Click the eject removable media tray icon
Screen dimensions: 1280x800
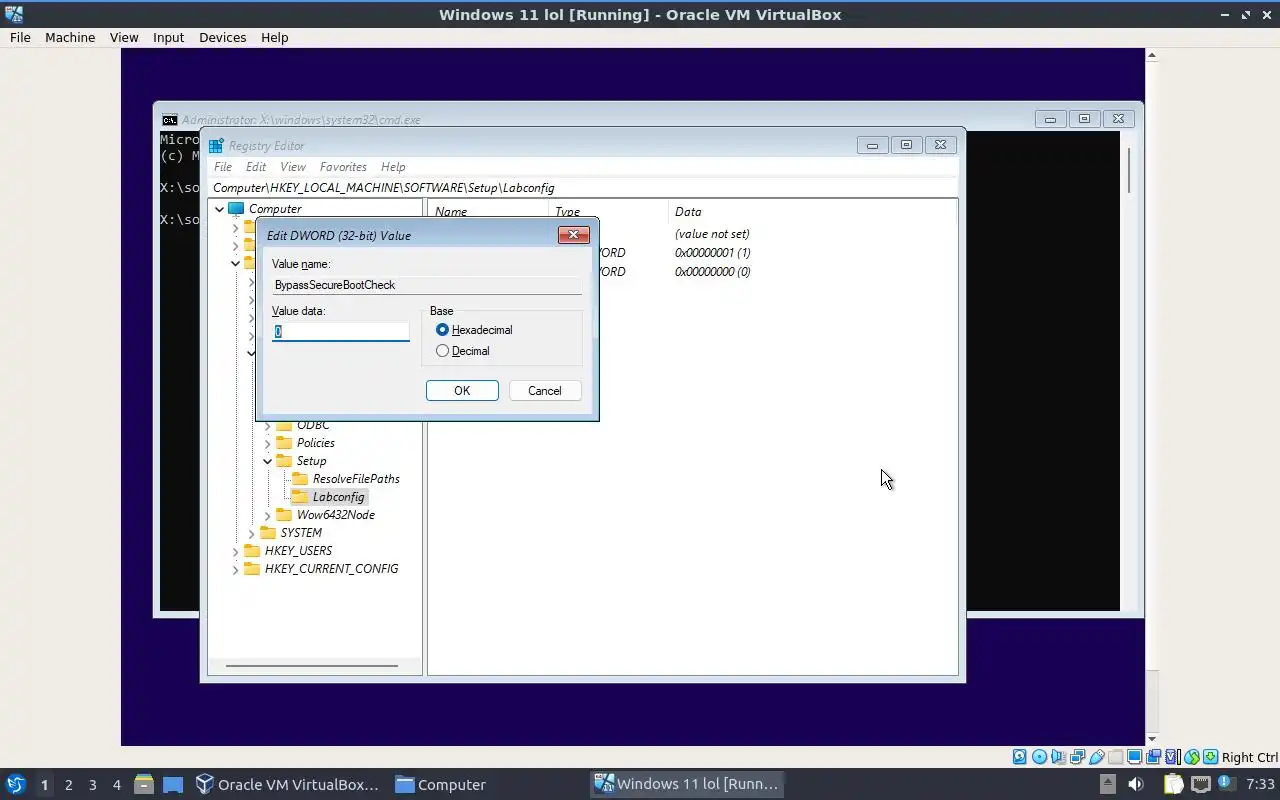pyautogui.click(x=1107, y=784)
